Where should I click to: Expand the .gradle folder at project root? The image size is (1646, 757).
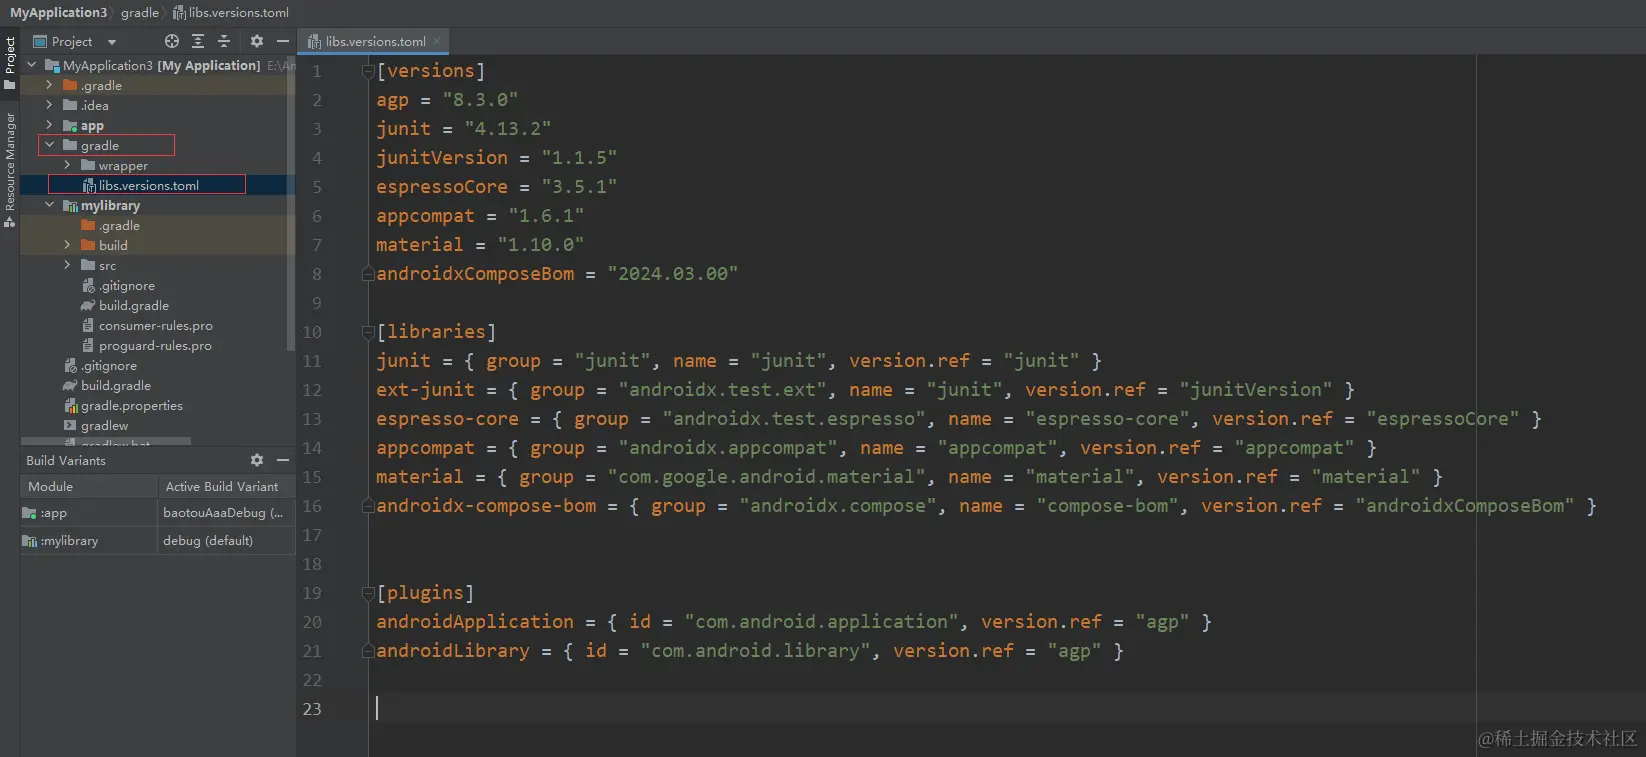49,85
